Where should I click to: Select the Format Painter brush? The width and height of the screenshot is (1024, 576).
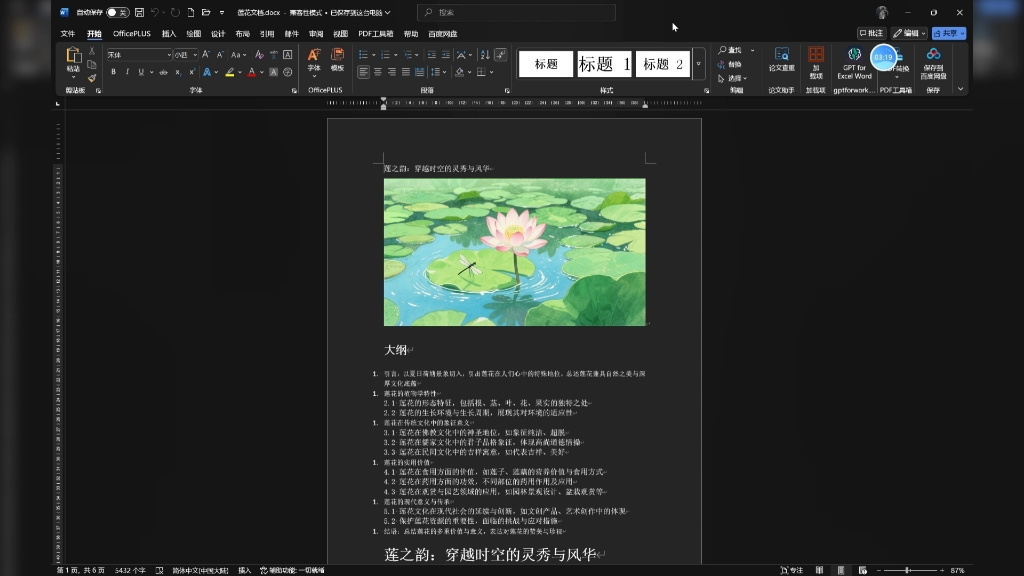pos(92,78)
